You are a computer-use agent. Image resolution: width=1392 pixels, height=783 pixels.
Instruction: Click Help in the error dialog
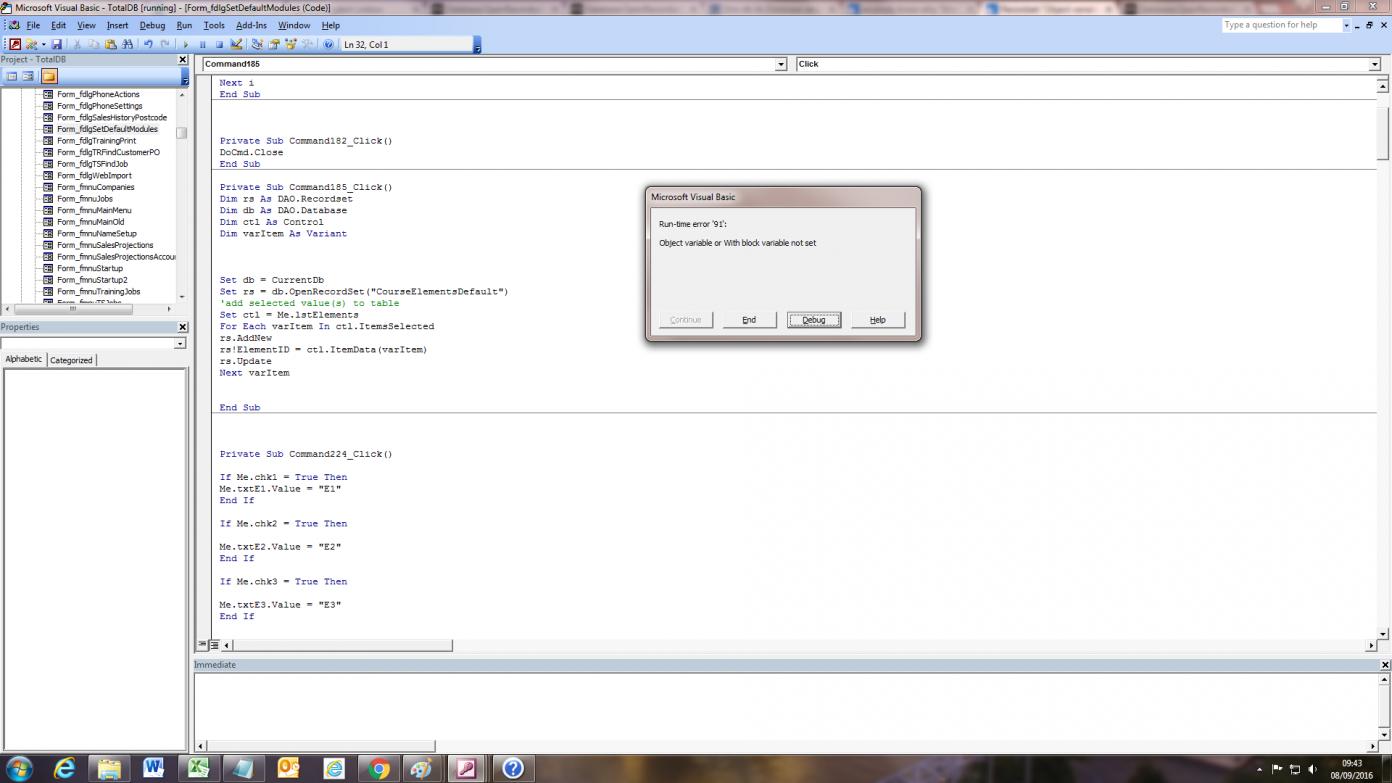[x=878, y=320]
